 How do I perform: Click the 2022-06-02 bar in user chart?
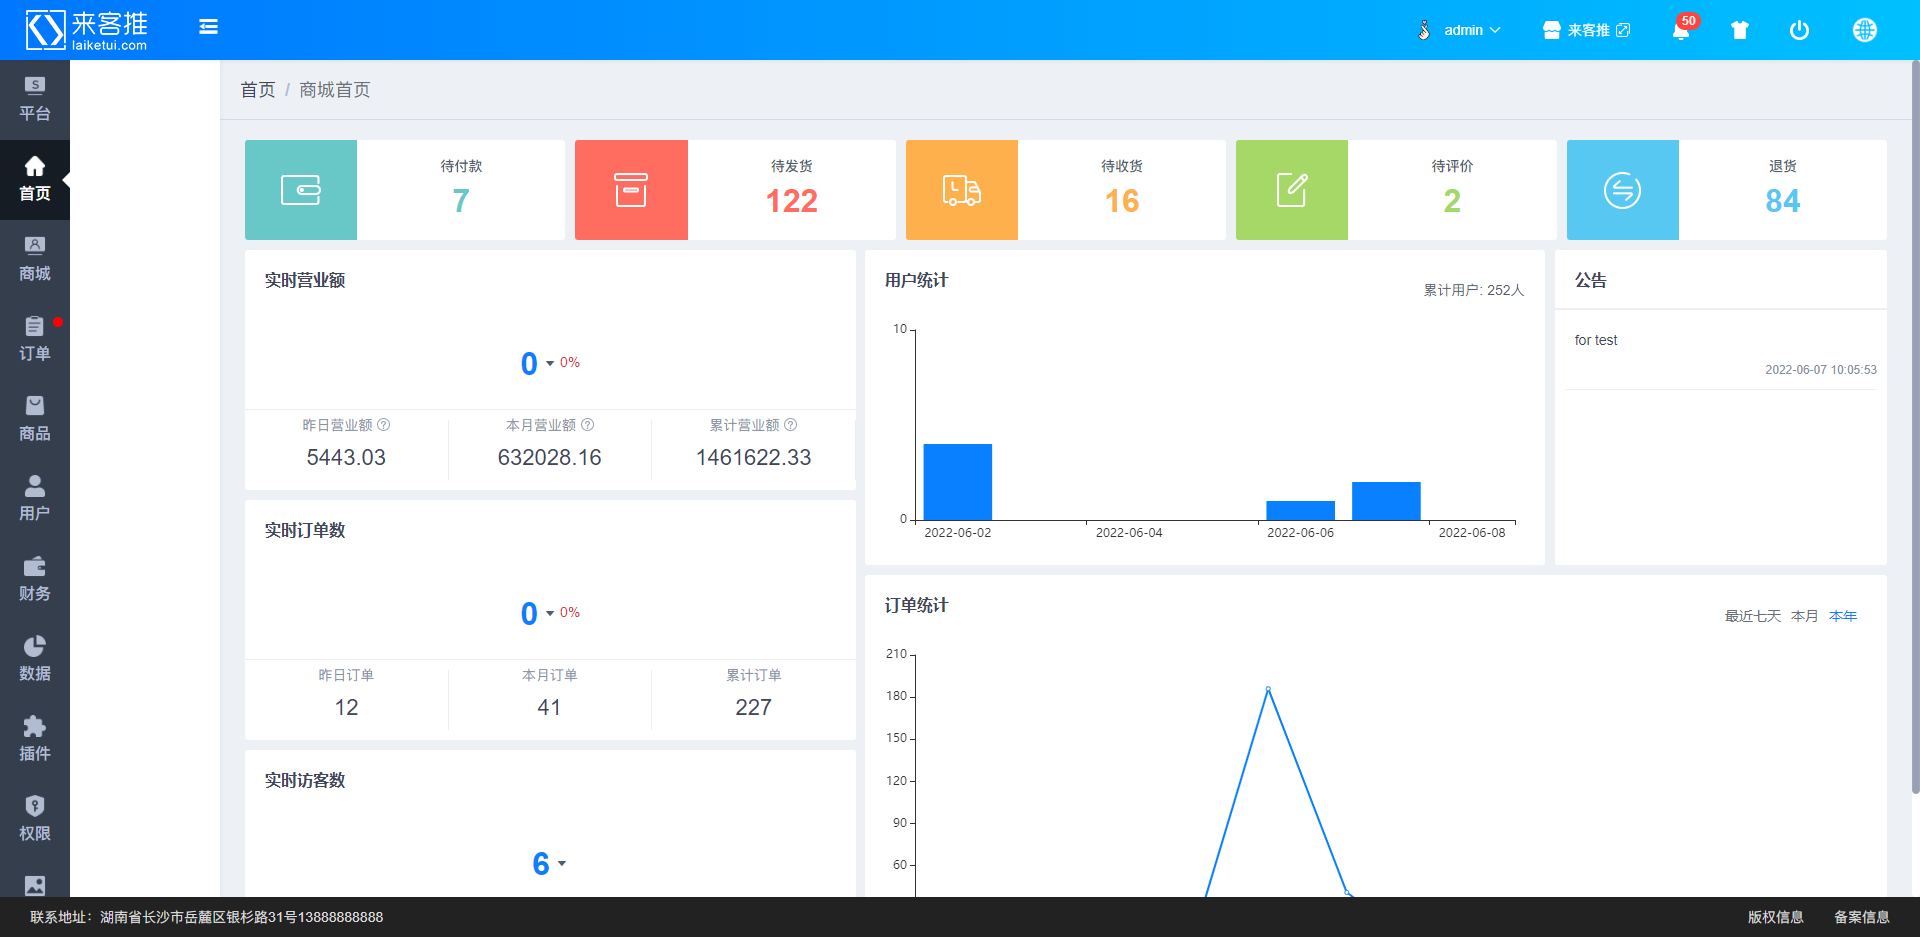point(958,482)
